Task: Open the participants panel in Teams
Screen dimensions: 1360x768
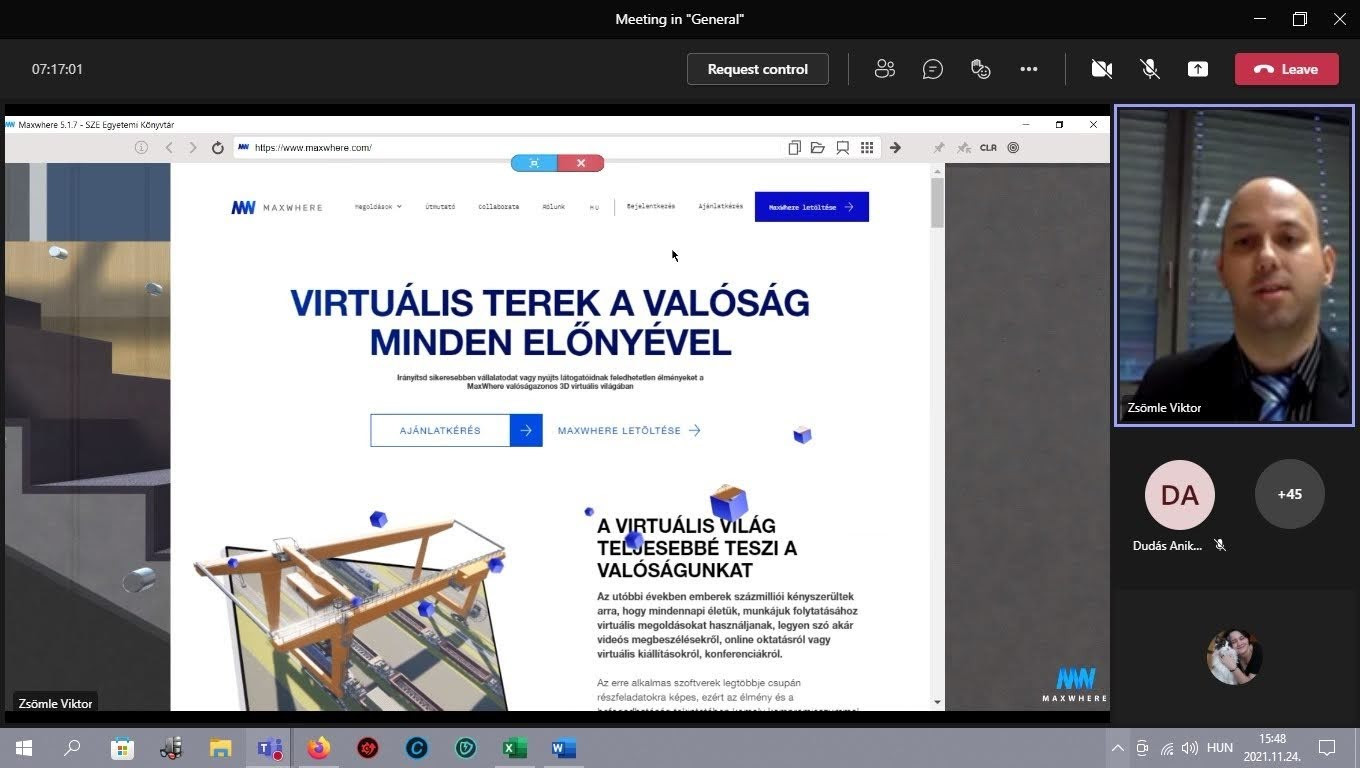Action: [884, 69]
